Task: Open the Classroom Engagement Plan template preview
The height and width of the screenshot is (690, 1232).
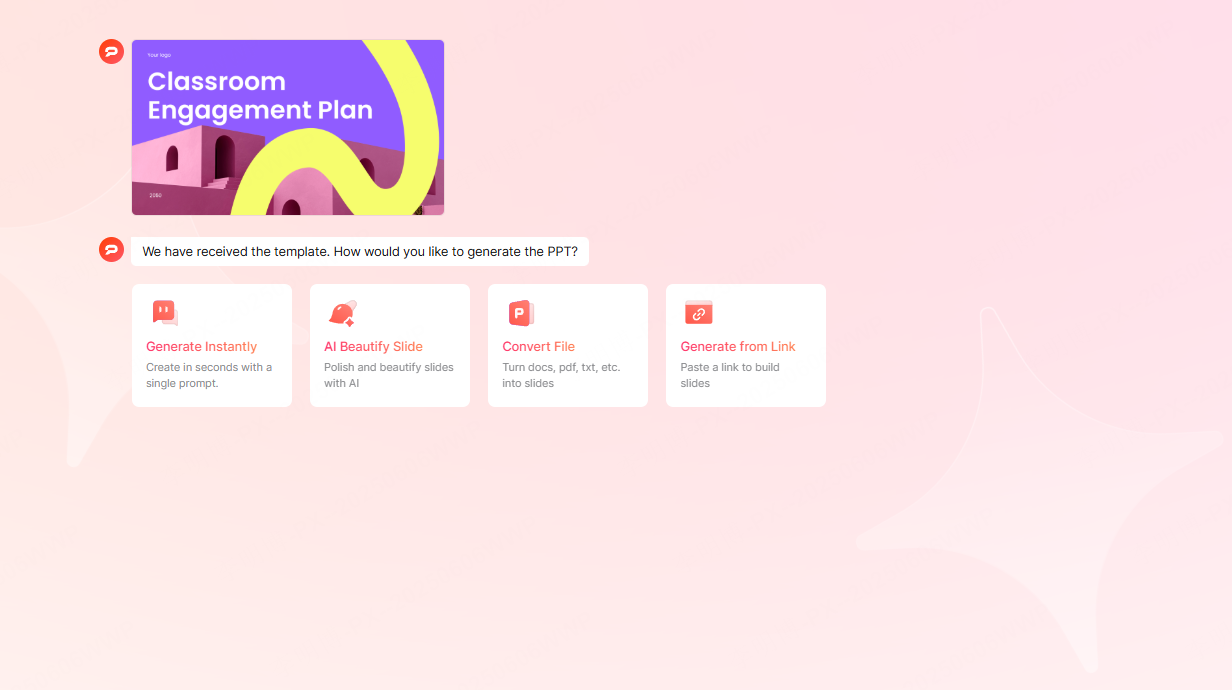Action: click(288, 127)
